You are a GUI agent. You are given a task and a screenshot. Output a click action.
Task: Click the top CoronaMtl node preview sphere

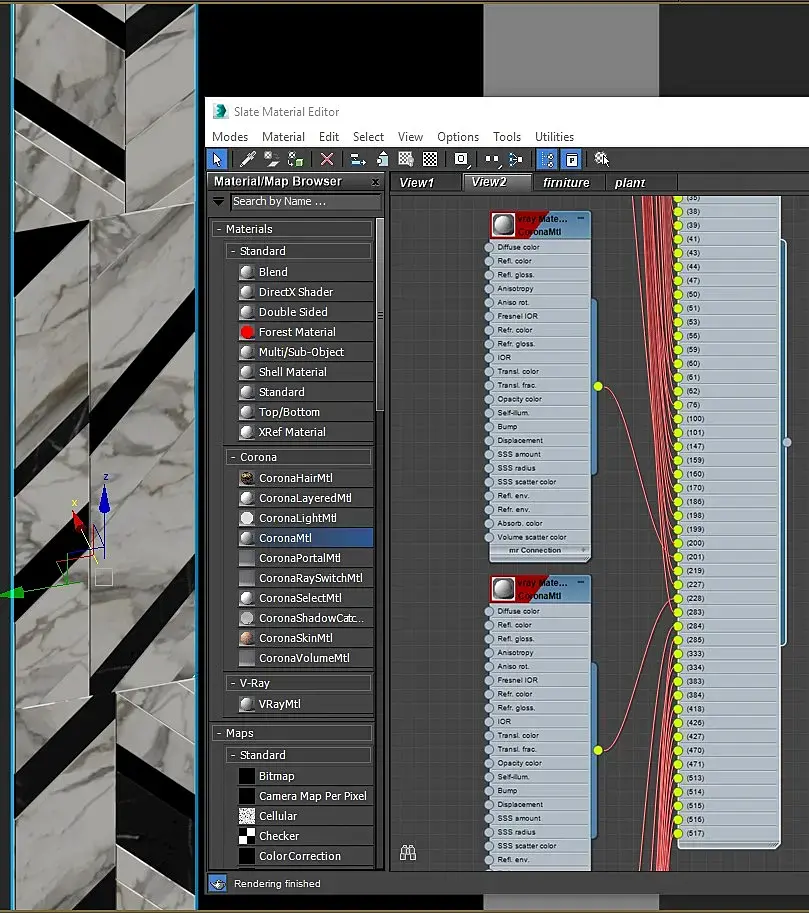504,224
